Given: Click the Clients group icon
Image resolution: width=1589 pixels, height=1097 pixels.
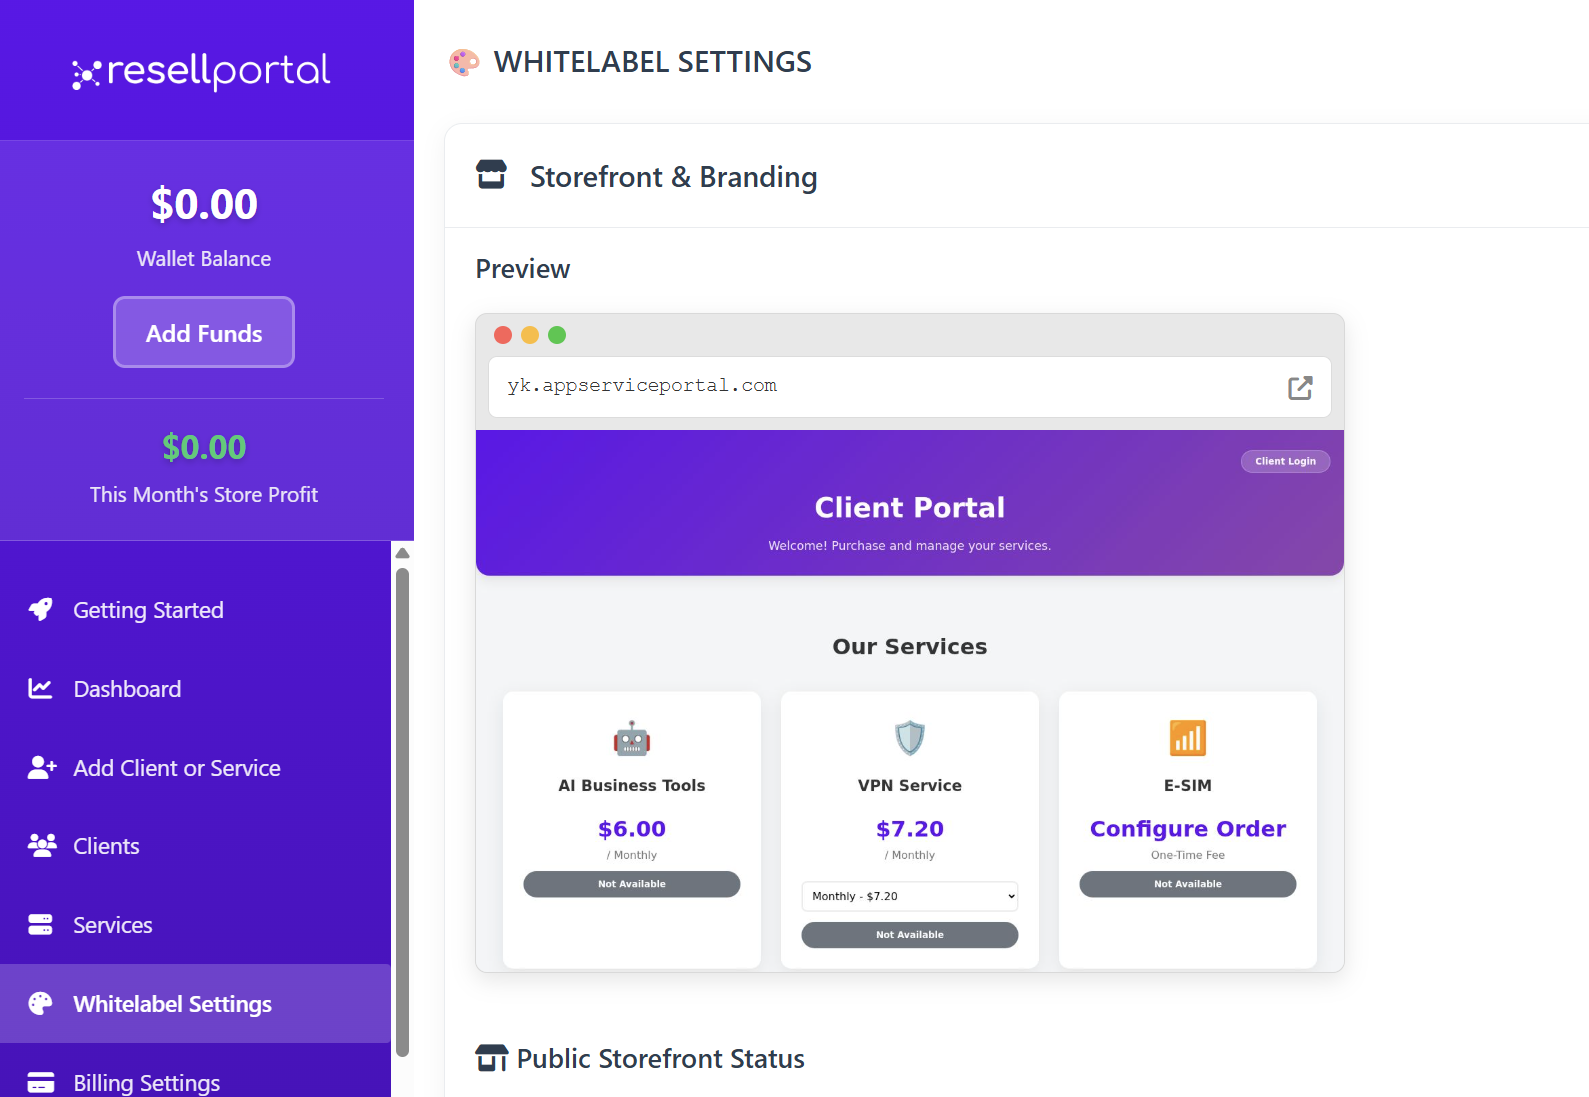Looking at the screenshot, I should (x=42, y=846).
